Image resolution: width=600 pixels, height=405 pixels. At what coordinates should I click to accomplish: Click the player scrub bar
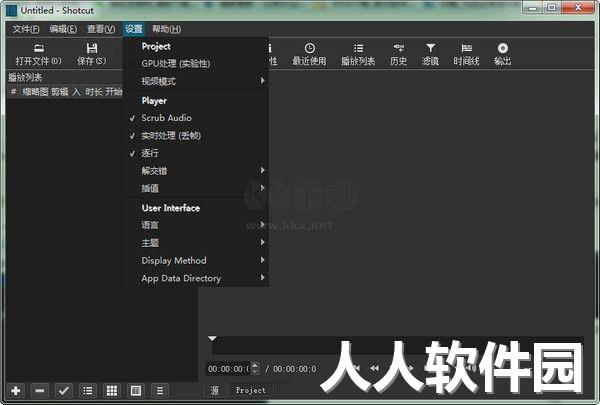pos(398,345)
